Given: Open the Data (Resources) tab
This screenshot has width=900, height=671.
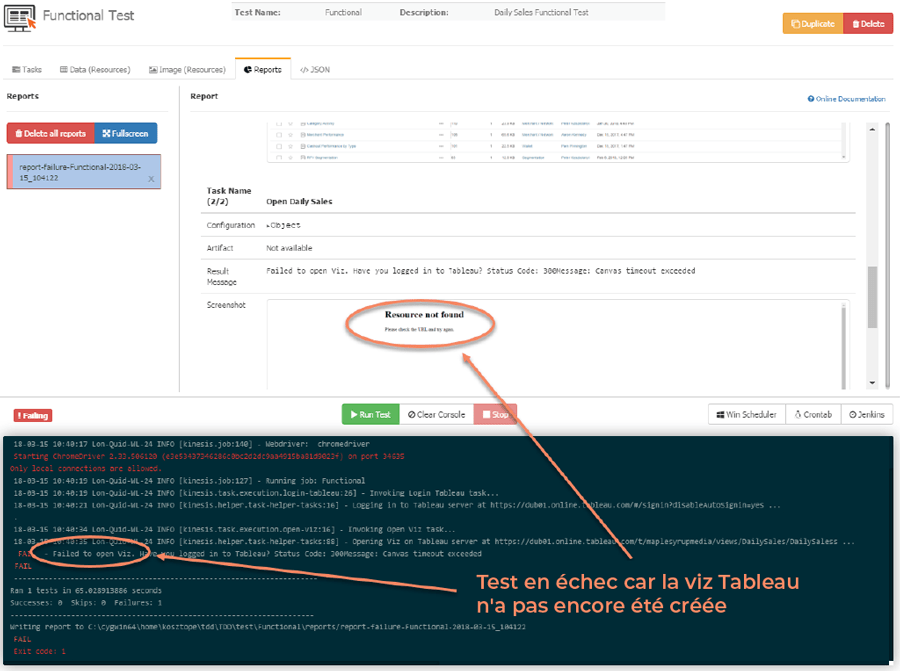Looking at the screenshot, I should coord(95,69).
